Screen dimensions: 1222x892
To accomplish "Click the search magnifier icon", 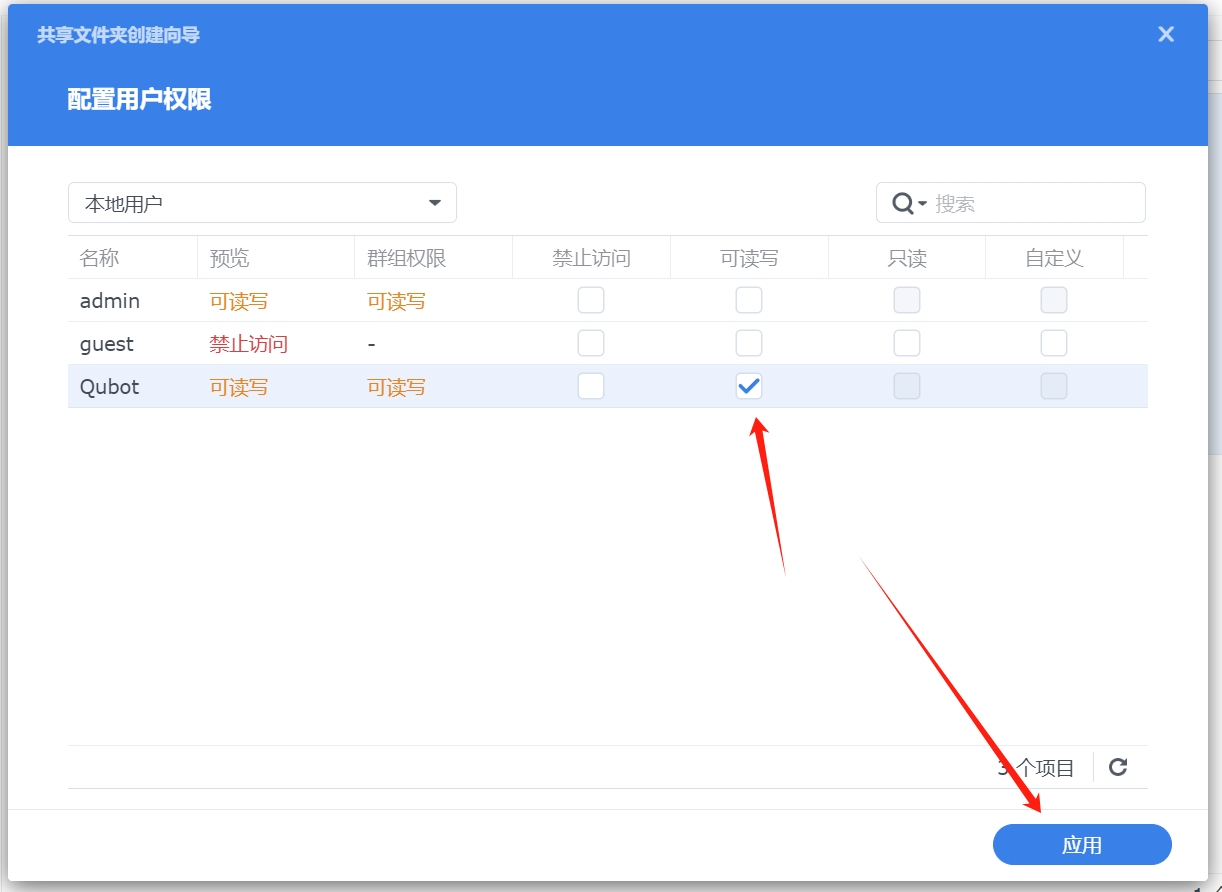I will point(902,203).
